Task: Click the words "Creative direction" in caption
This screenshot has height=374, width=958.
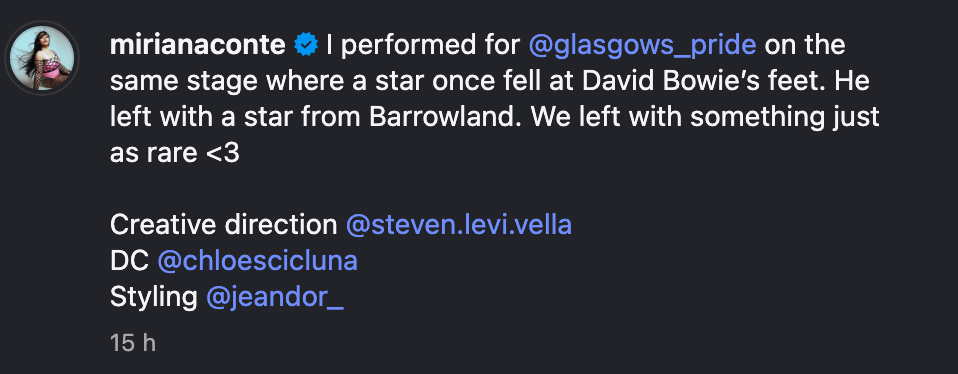Action: (223, 225)
